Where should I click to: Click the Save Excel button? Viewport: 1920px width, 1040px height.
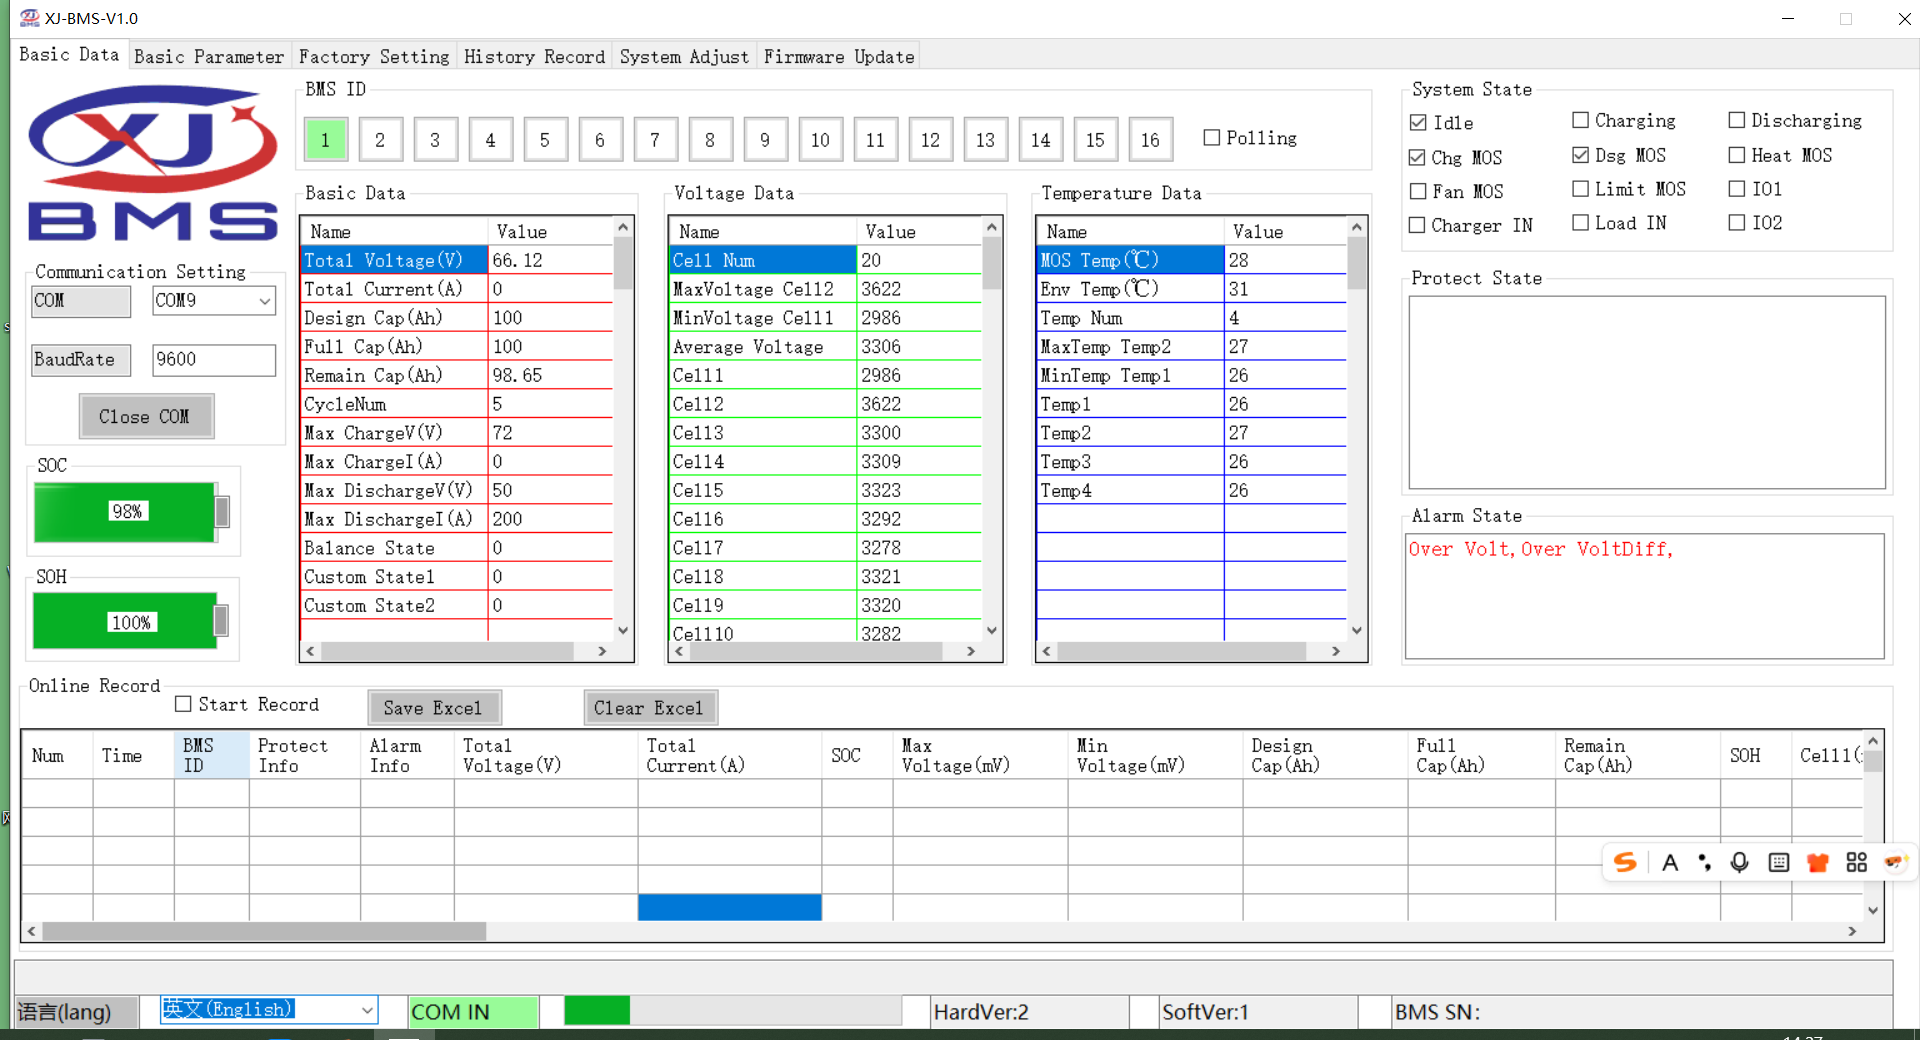point(434,708)
